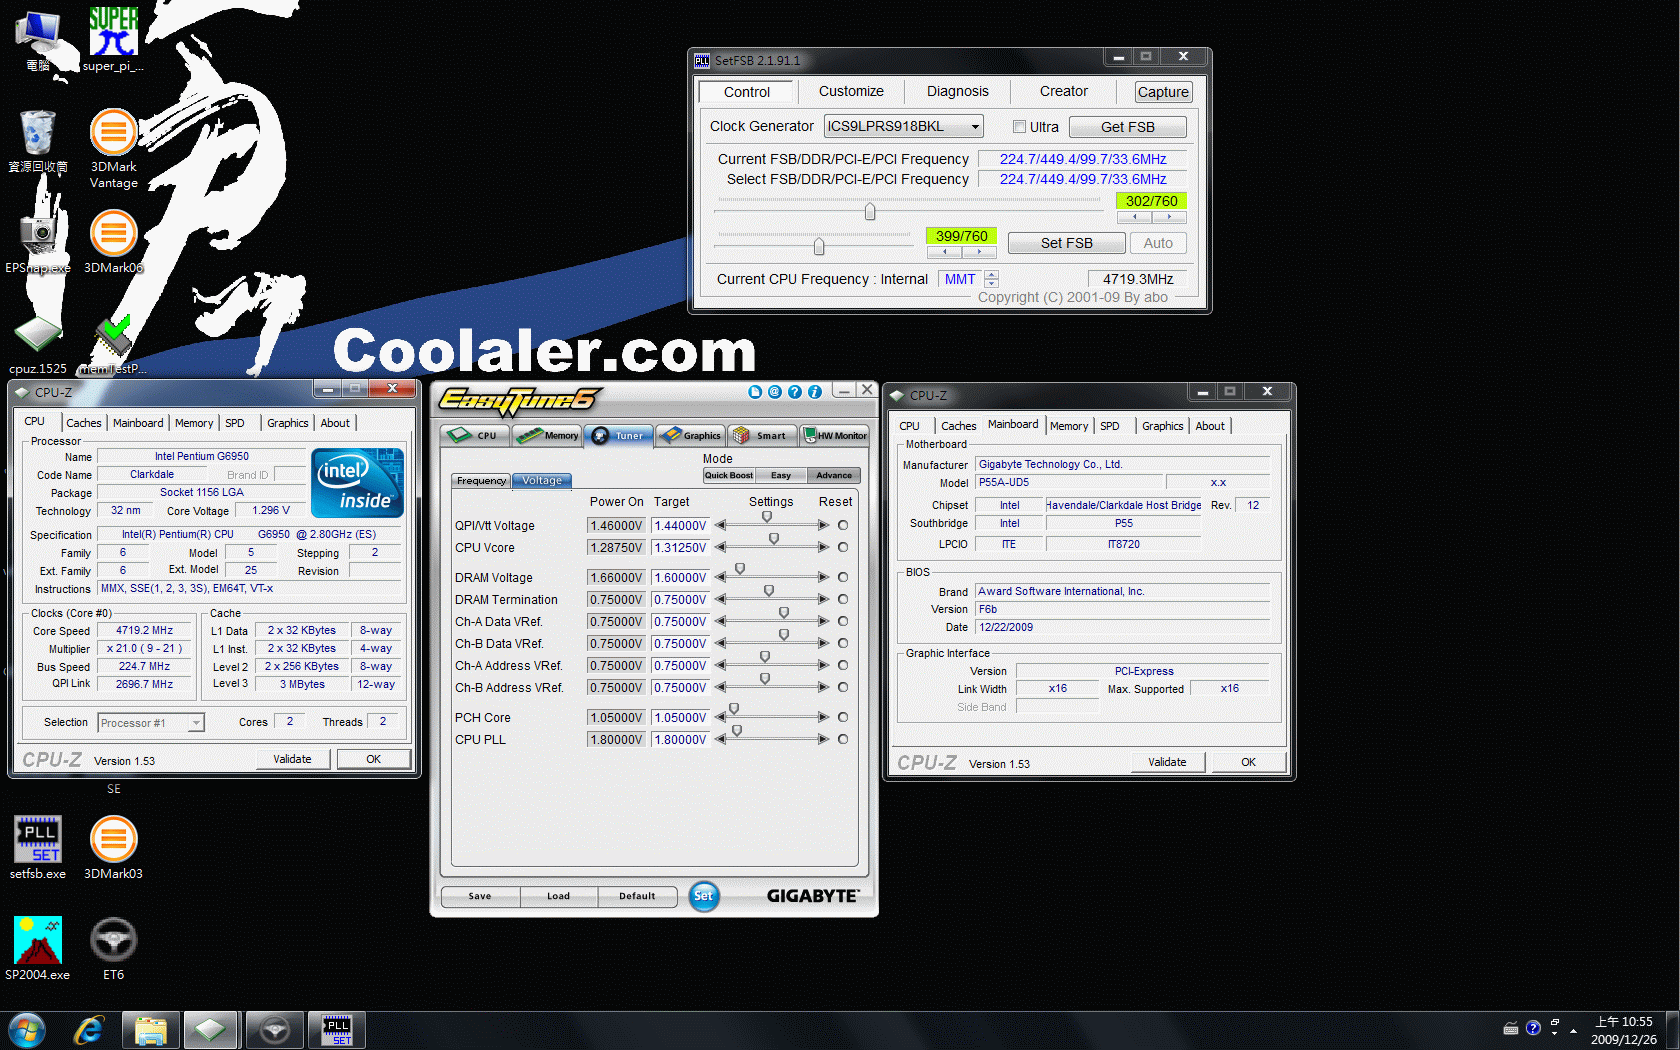Click the Get FSB button
This screenshot has height=1050, width=1680.
[1128, 127]
